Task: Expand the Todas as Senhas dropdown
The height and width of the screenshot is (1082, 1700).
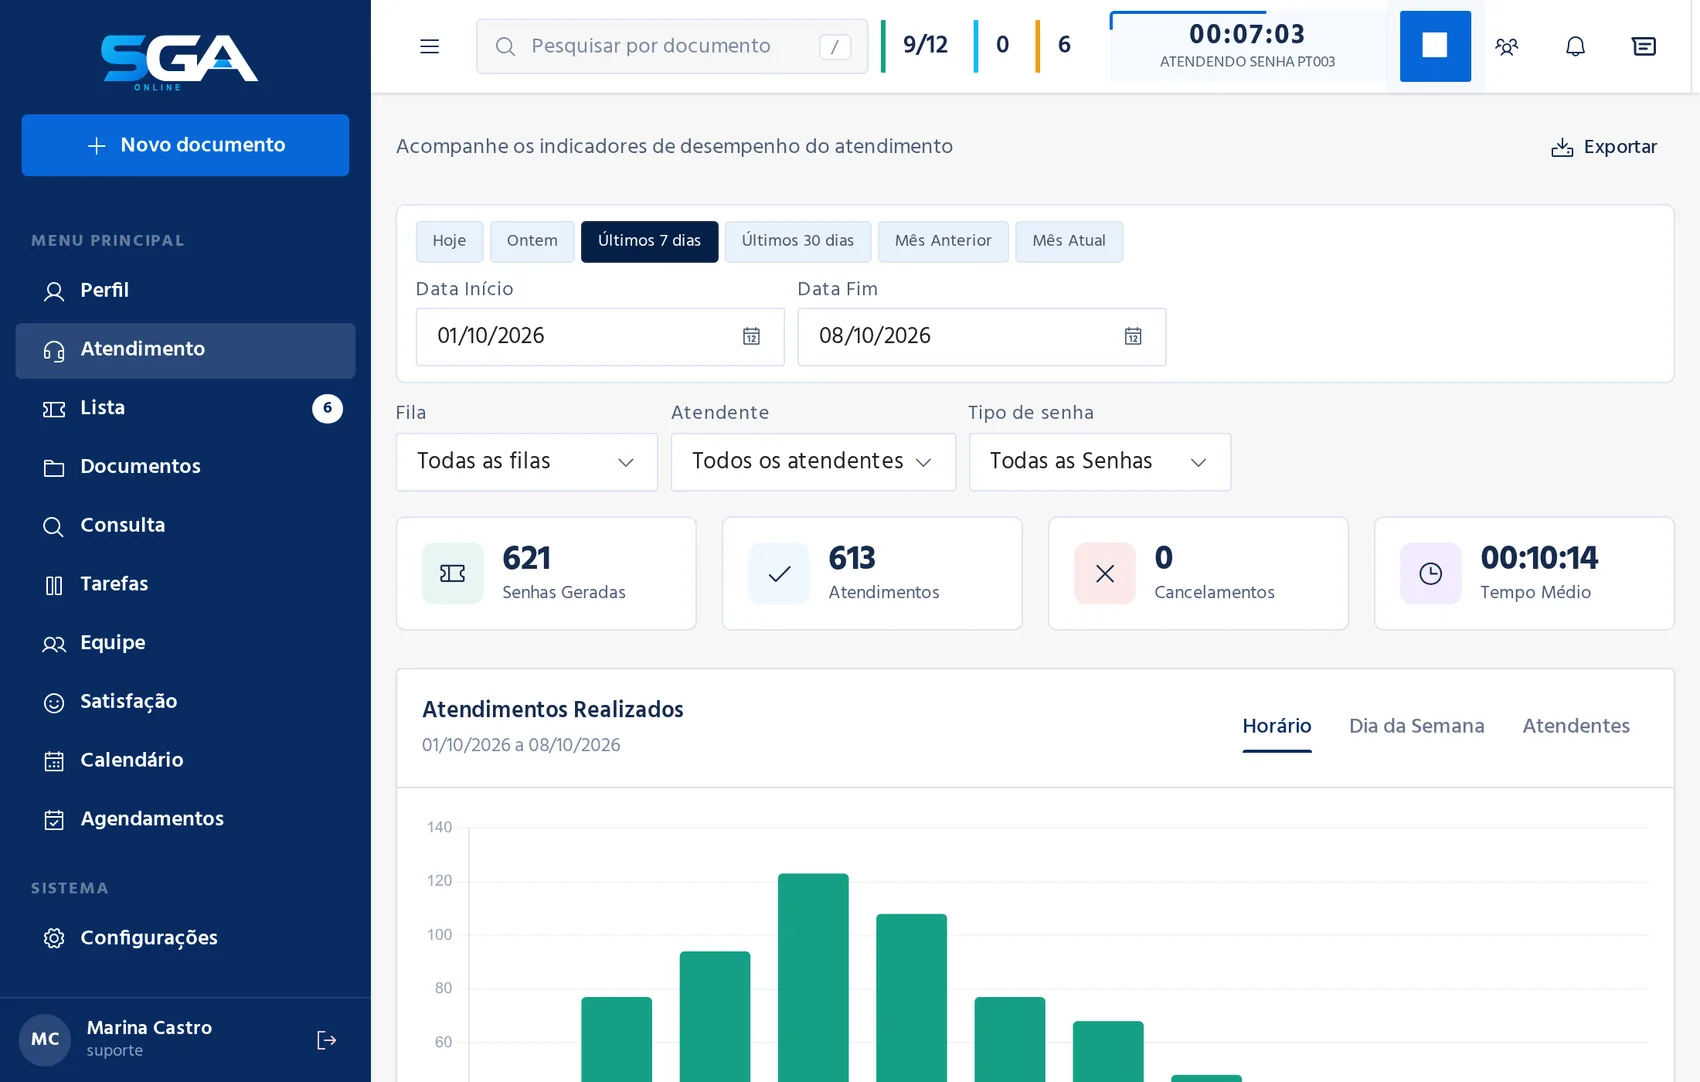Action: [x=1100, y=462]
